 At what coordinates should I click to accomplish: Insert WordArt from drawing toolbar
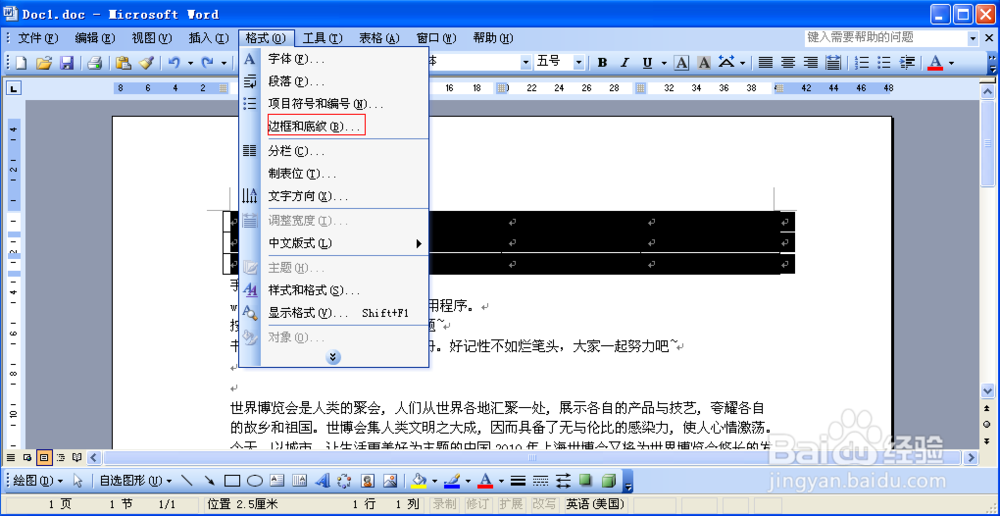(322, 480)
